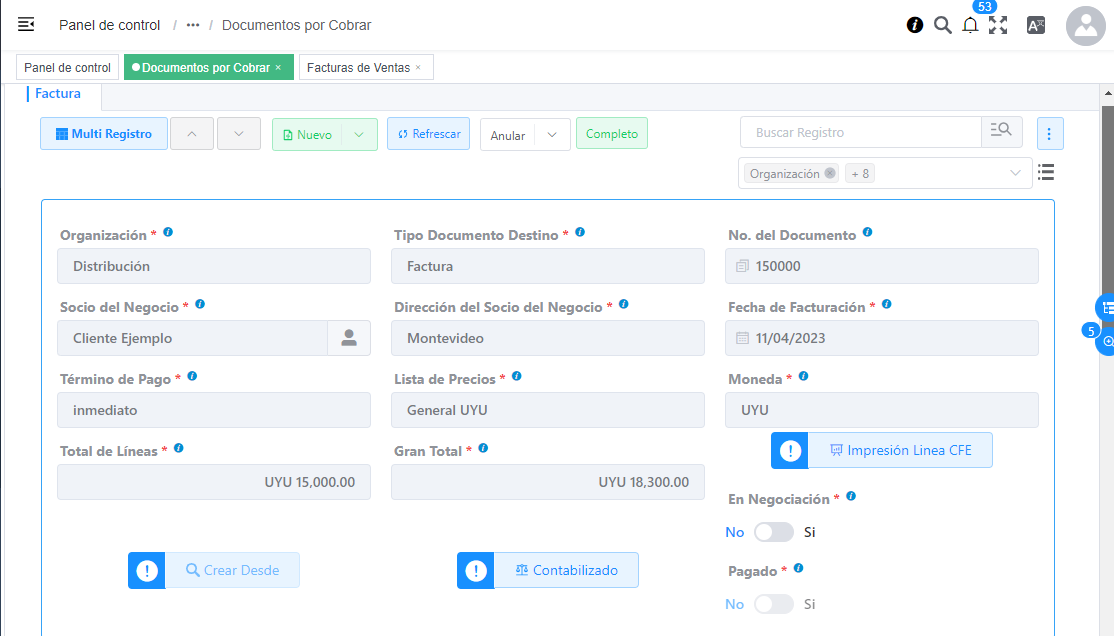Click the search magnifier icon in header
The height and width of the screenshot is (636, 1114).
942,25
